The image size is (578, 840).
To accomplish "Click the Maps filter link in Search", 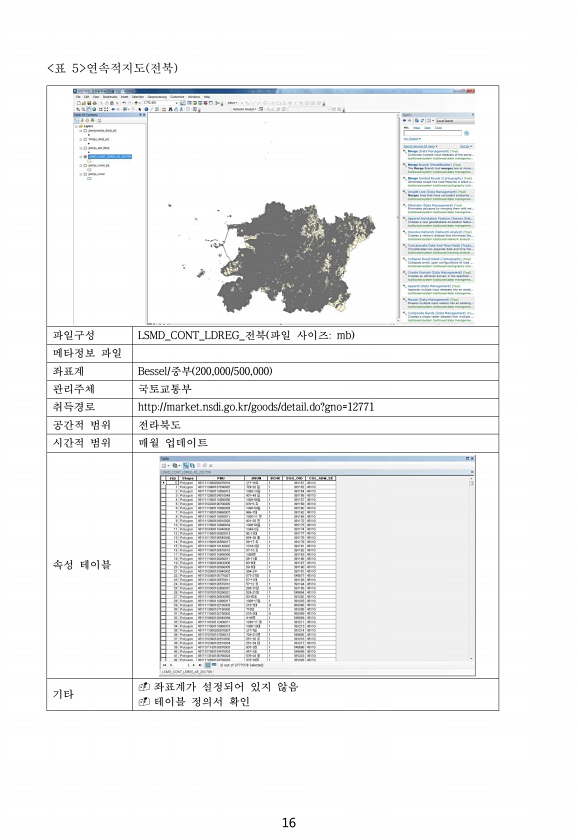I will (417, 128).
